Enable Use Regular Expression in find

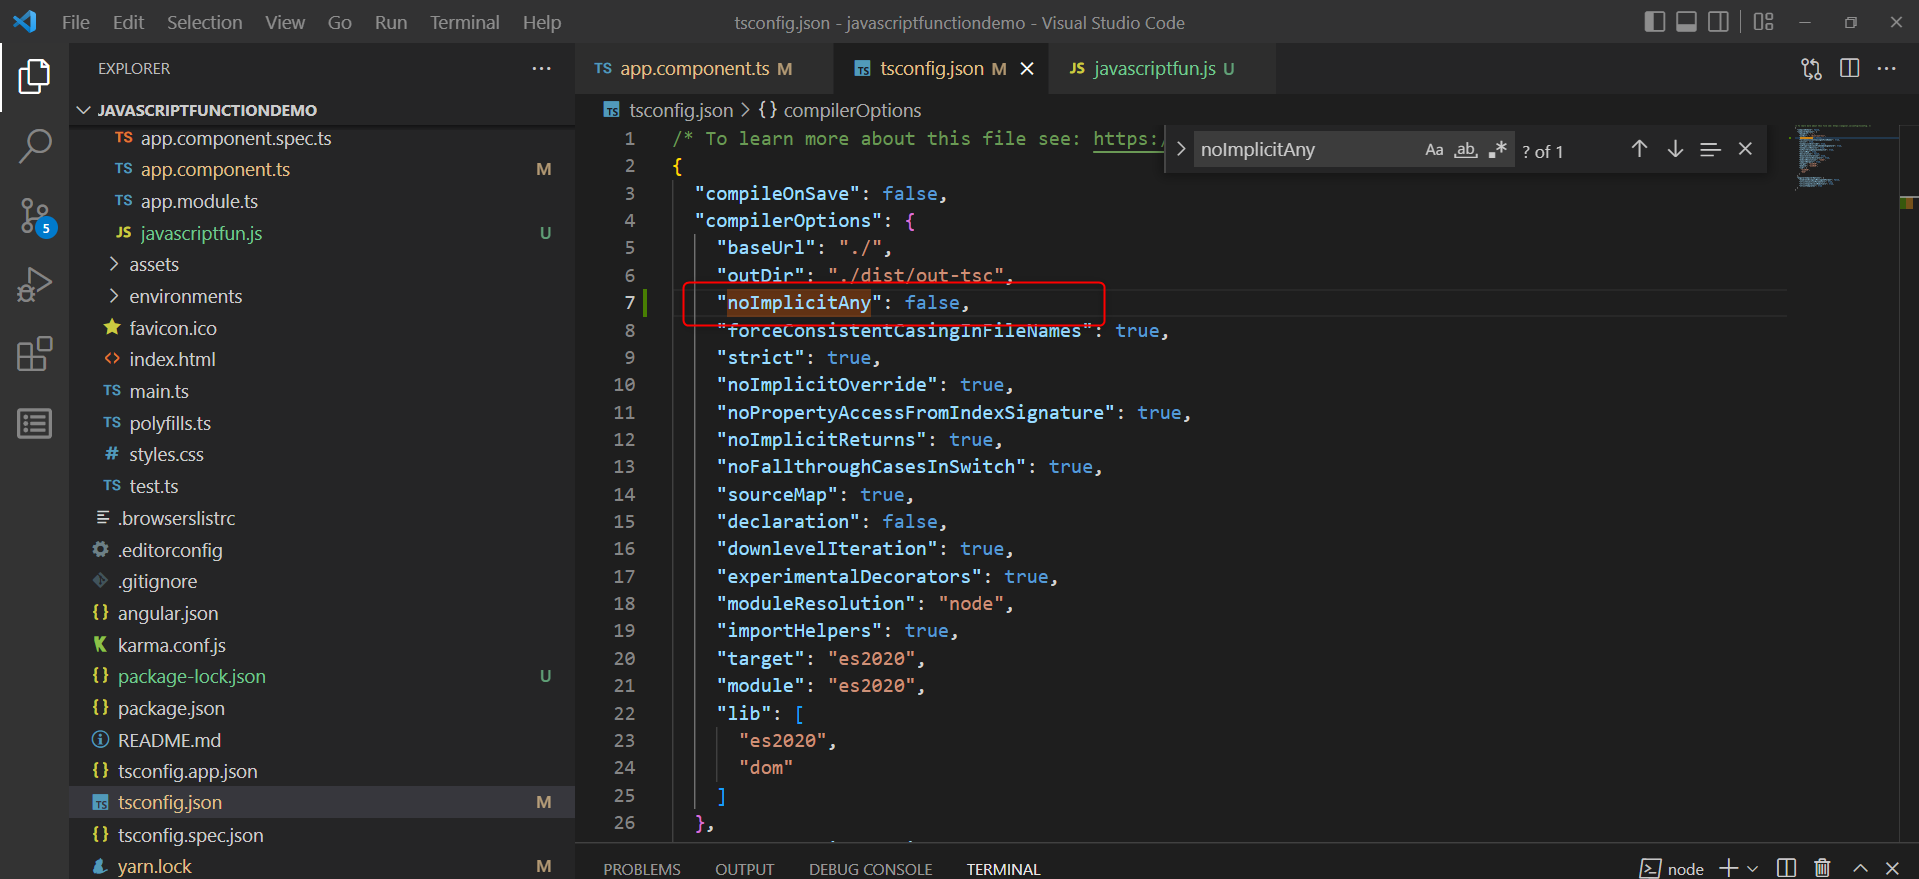tap(1497, 150)
